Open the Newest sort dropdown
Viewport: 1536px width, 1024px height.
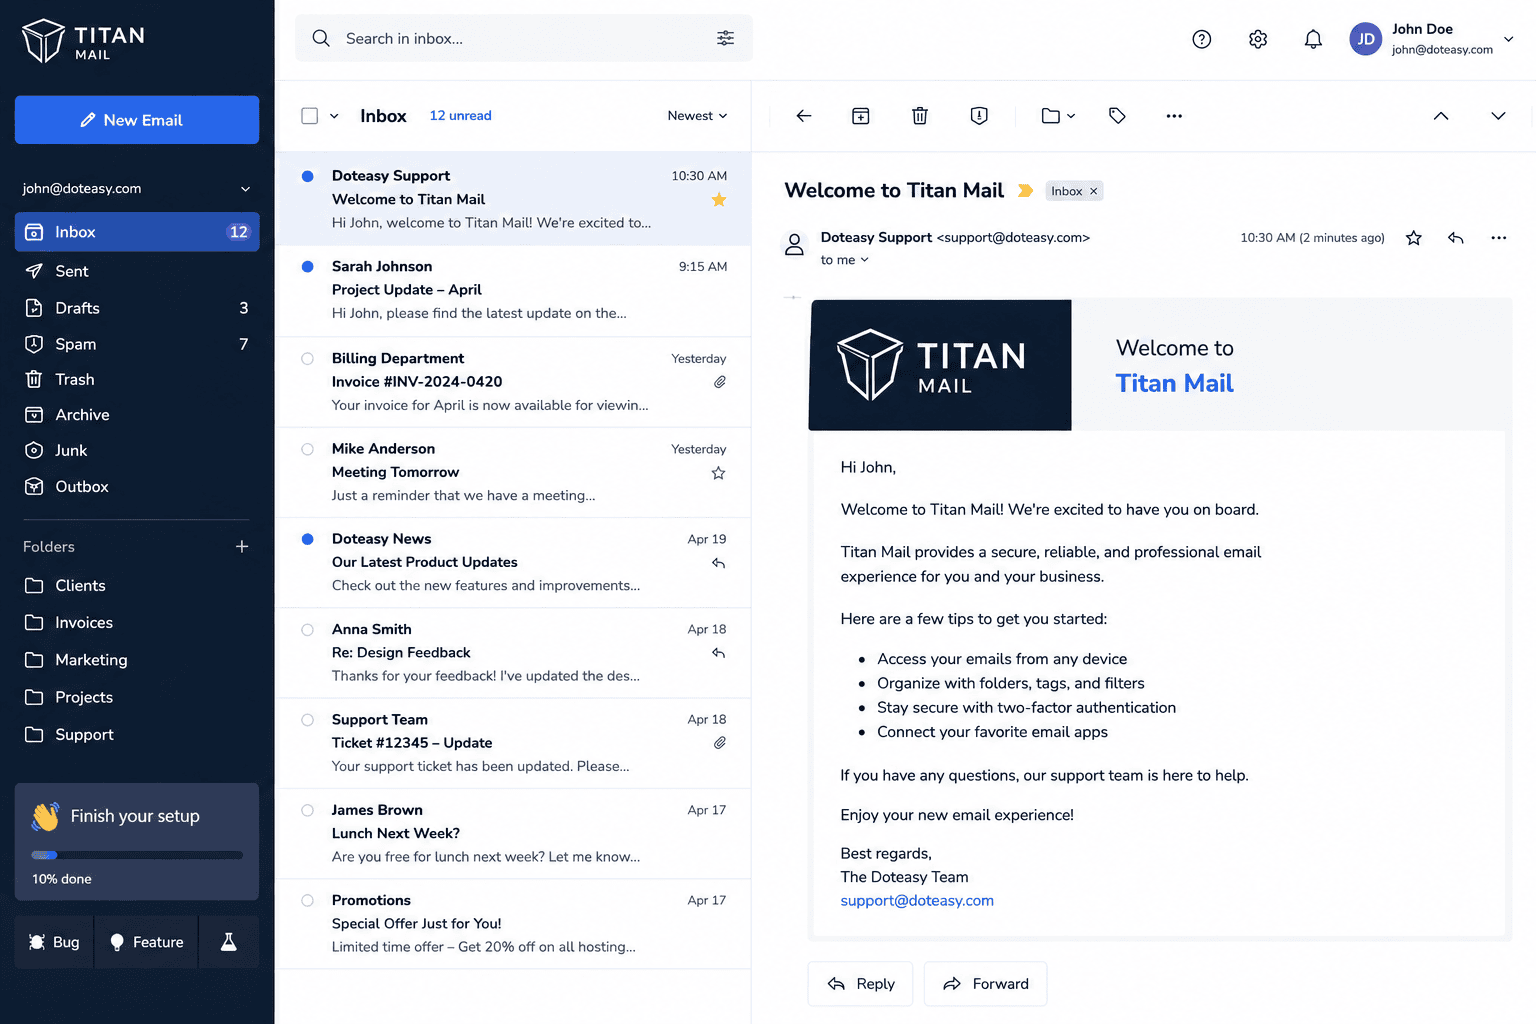point(697,116)
